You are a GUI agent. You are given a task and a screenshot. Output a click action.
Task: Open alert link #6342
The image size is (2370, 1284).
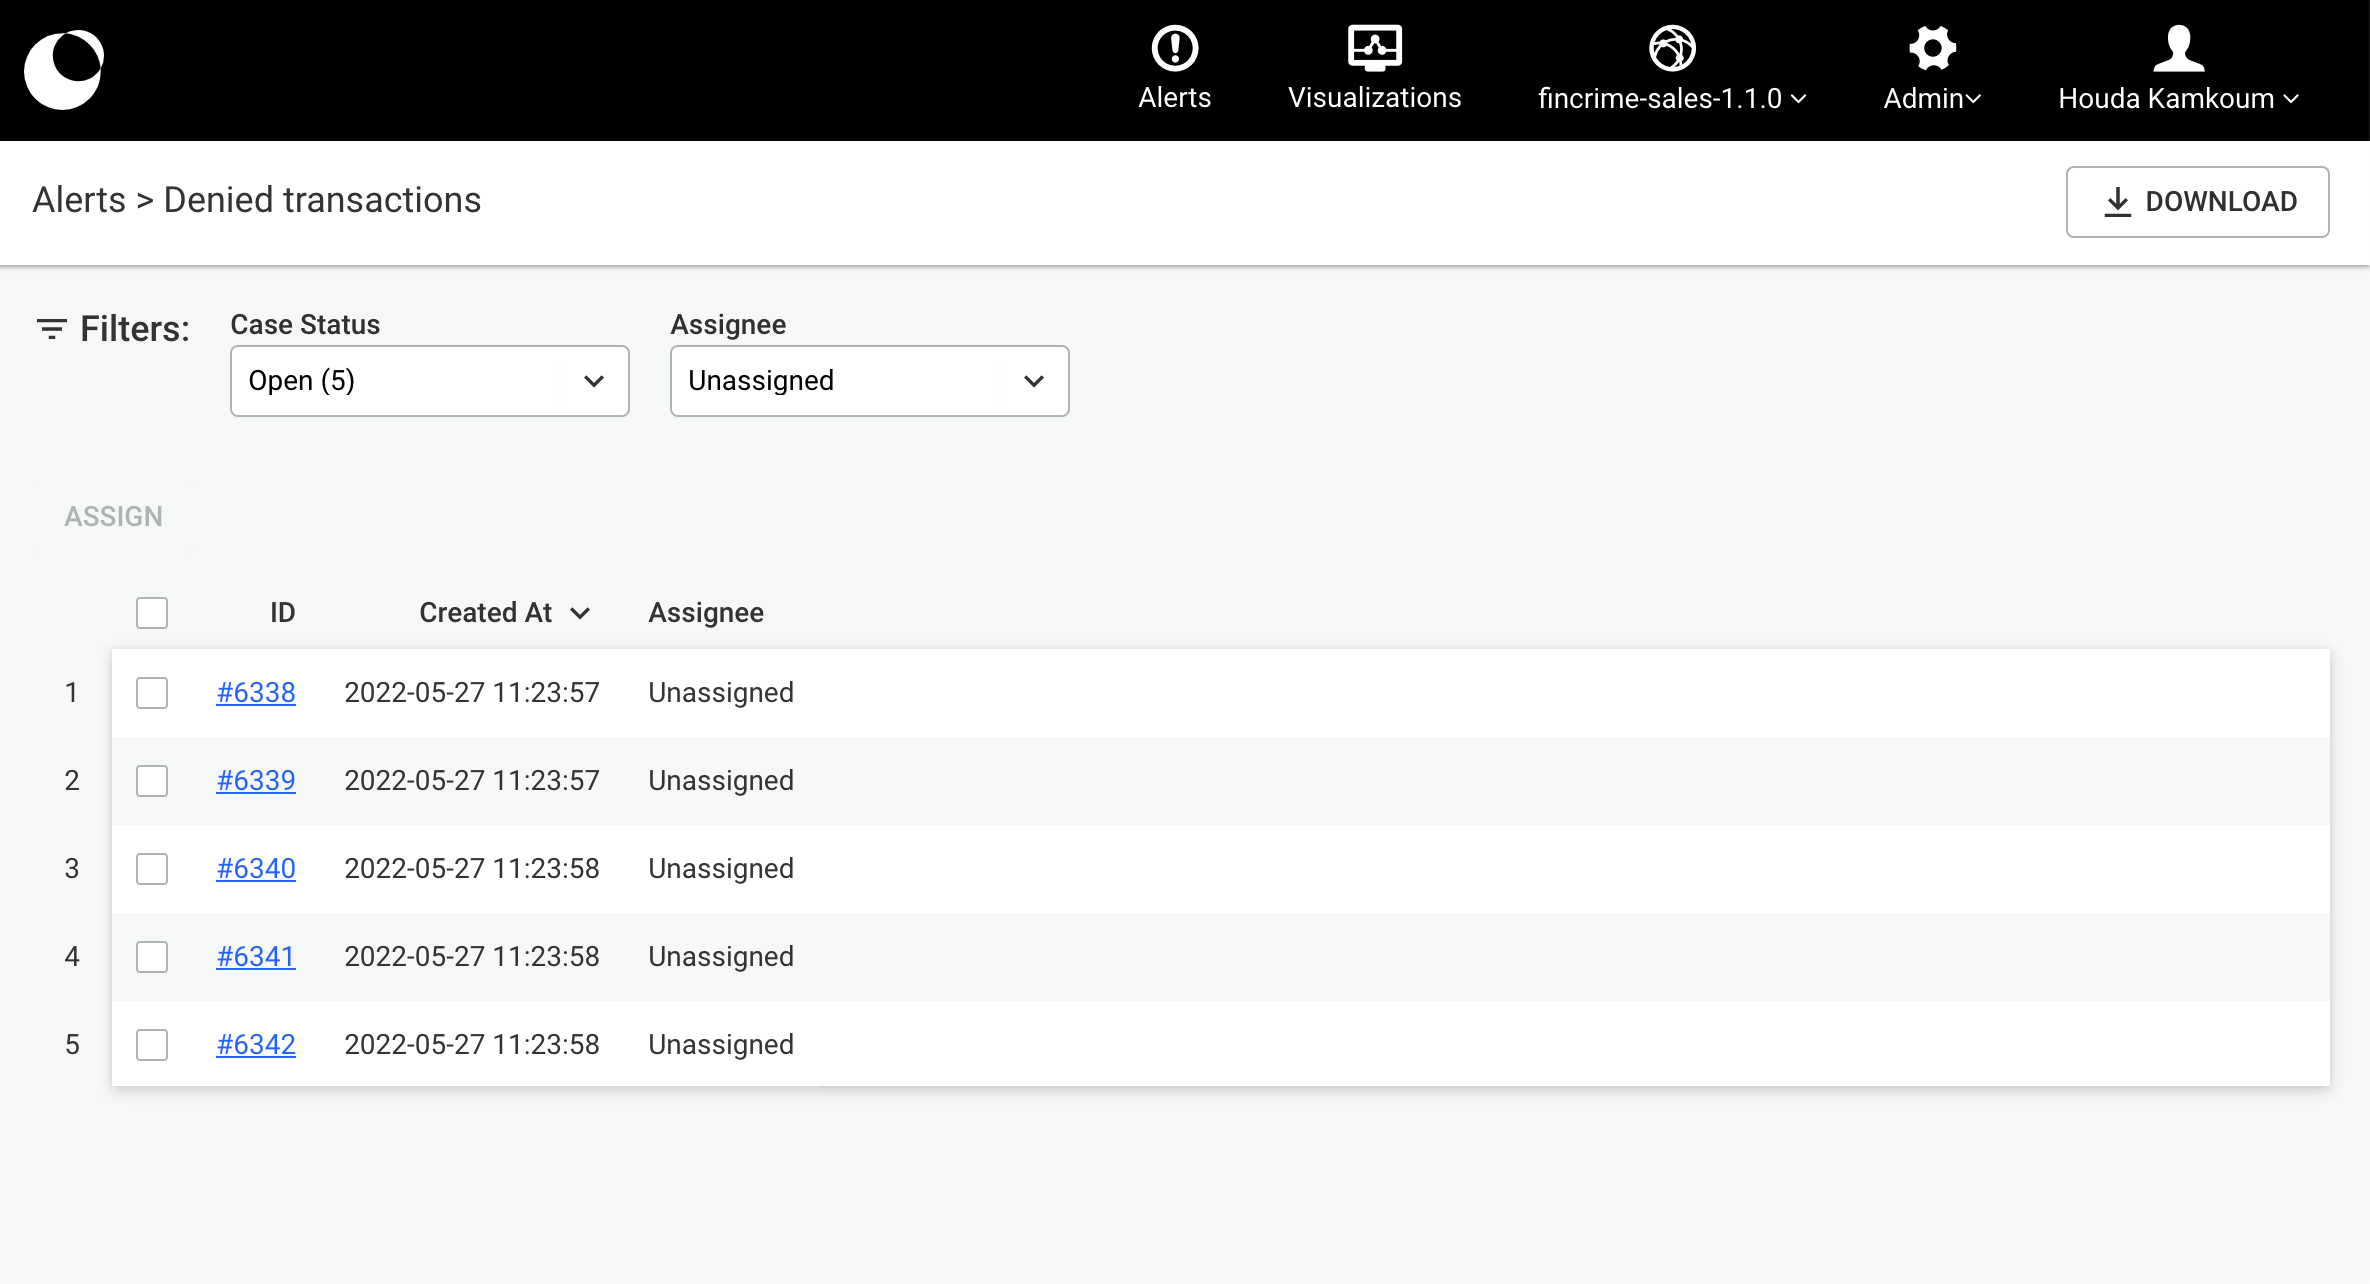click(256, 1044)
